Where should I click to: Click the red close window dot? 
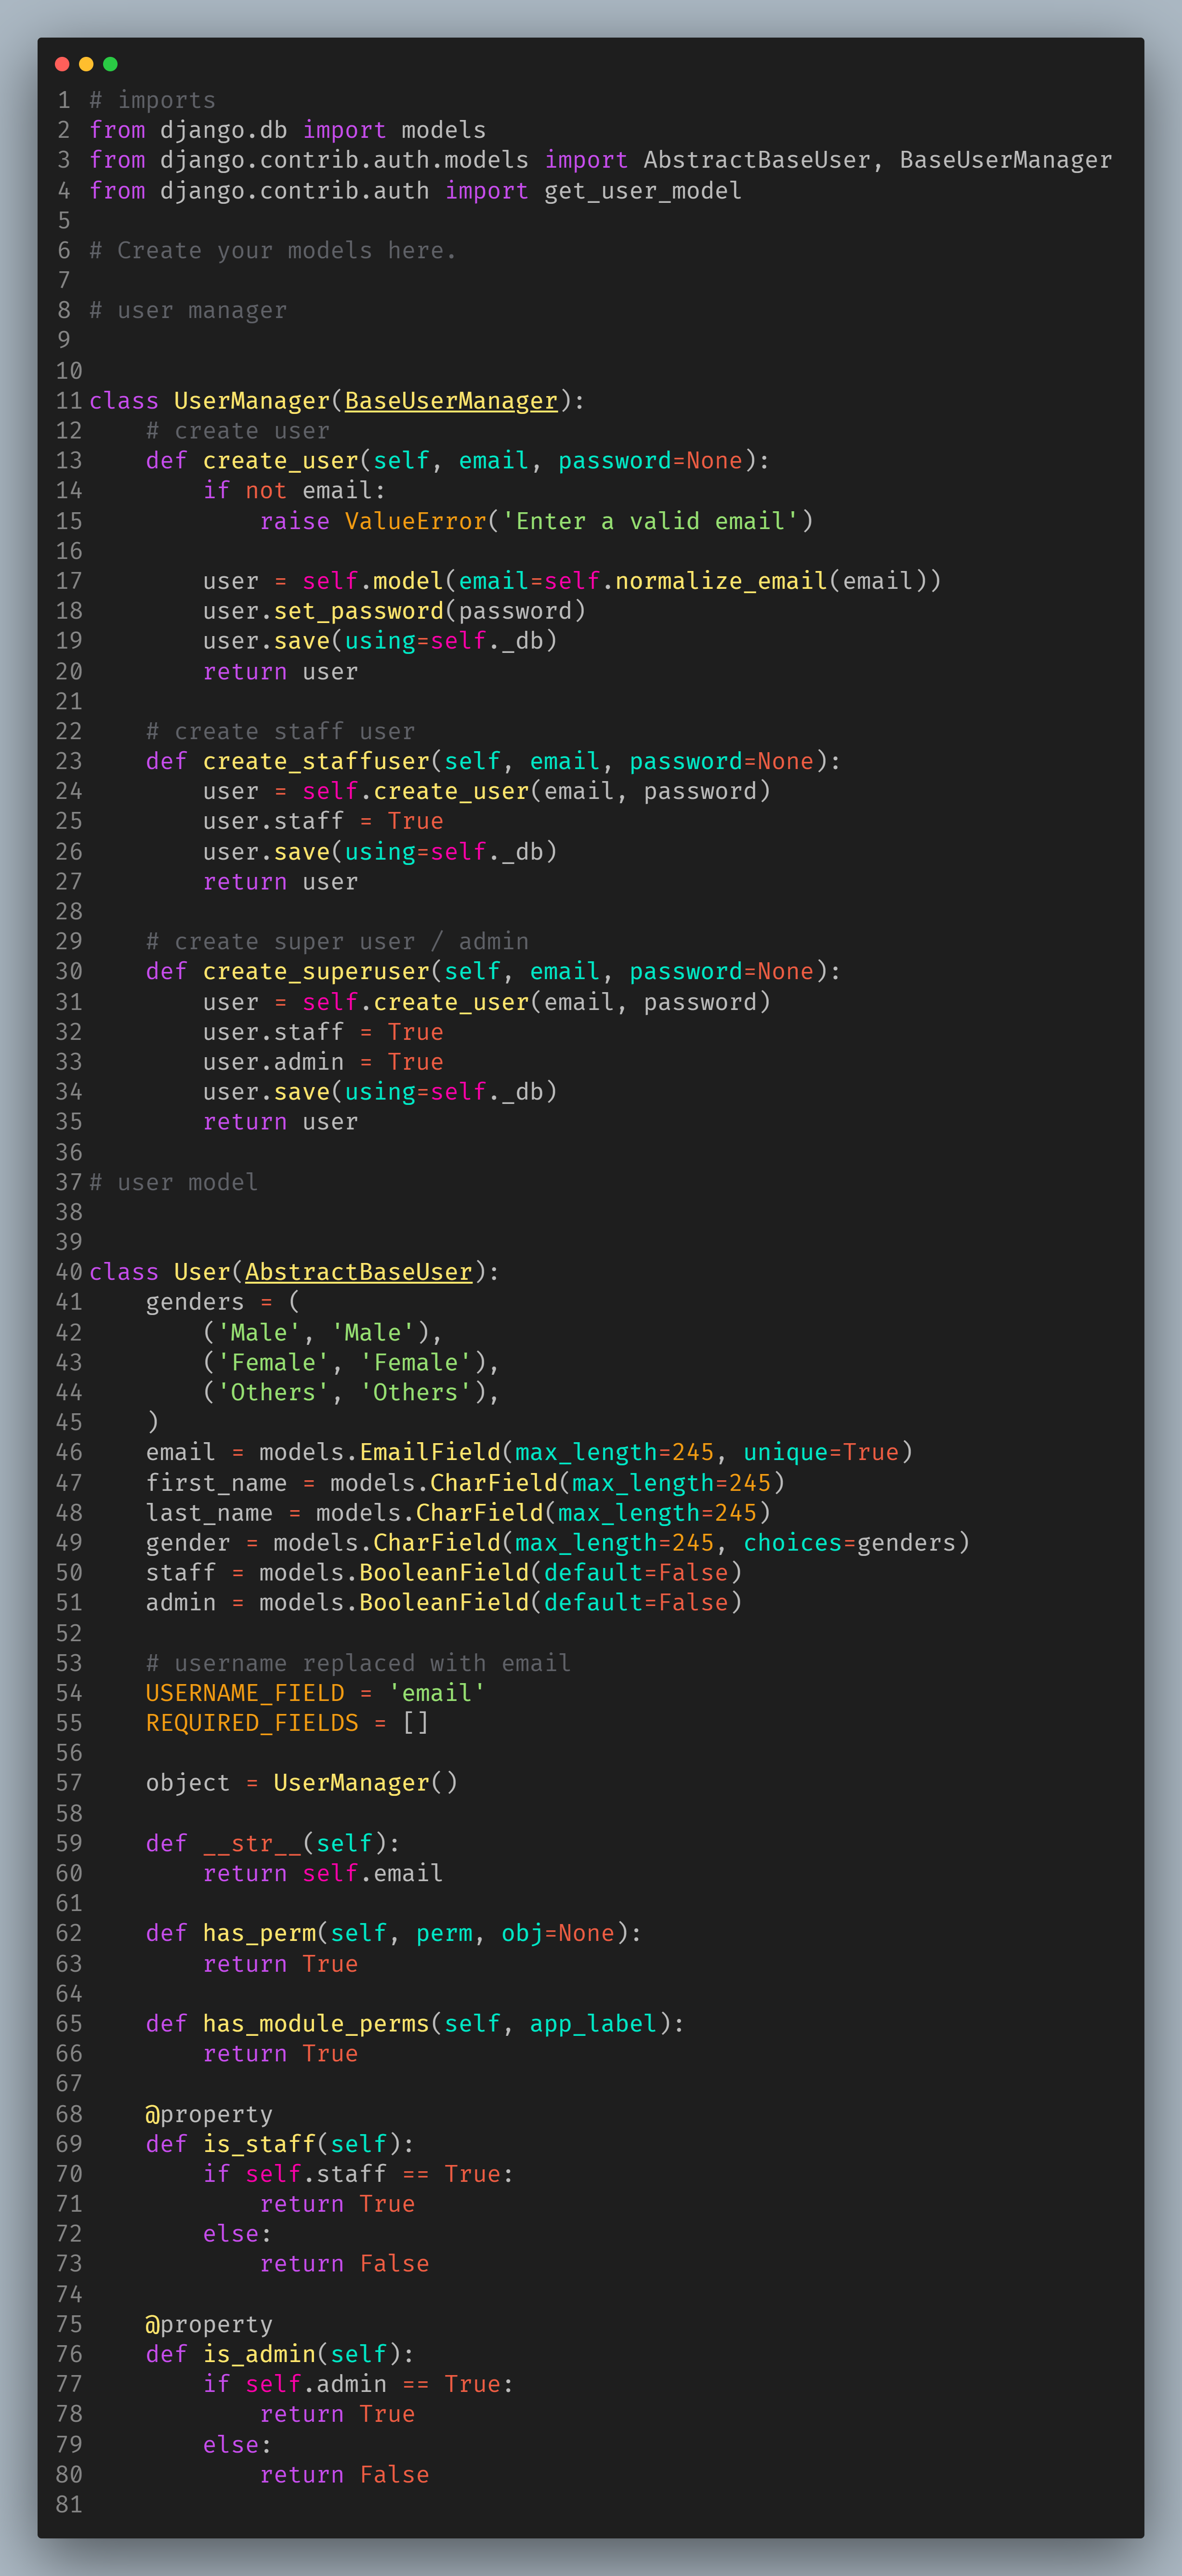click(62, 64)
